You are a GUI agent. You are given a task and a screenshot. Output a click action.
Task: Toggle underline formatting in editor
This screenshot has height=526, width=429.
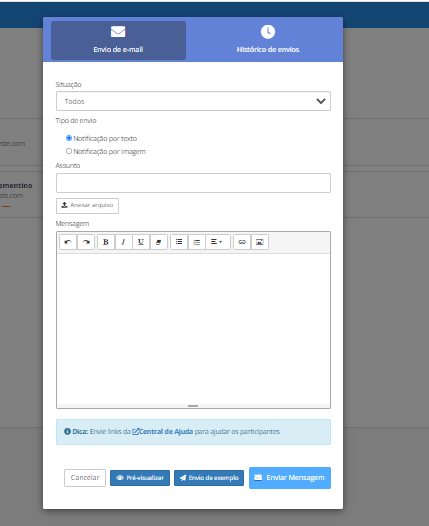click(x=141, y=242)
